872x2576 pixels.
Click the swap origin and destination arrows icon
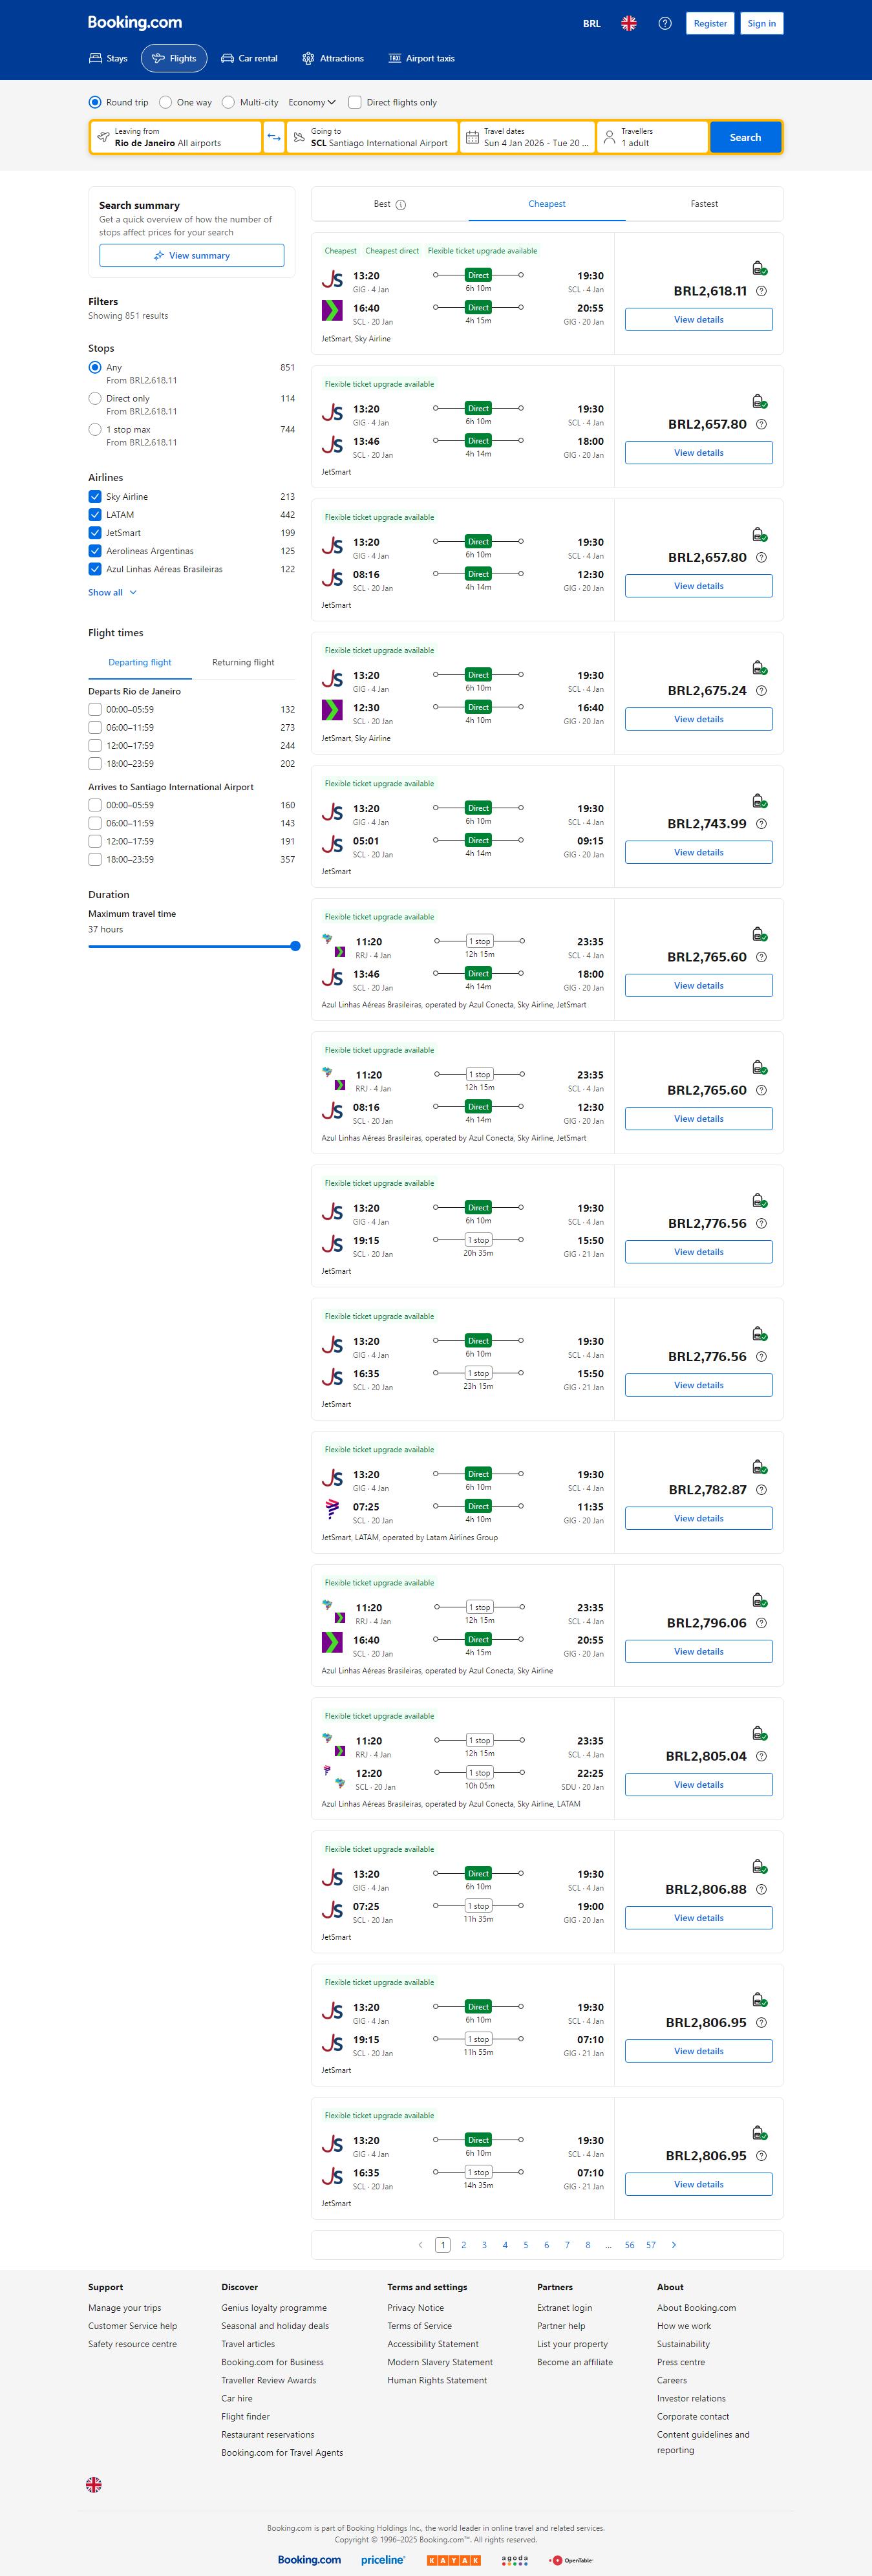(274, 137)
